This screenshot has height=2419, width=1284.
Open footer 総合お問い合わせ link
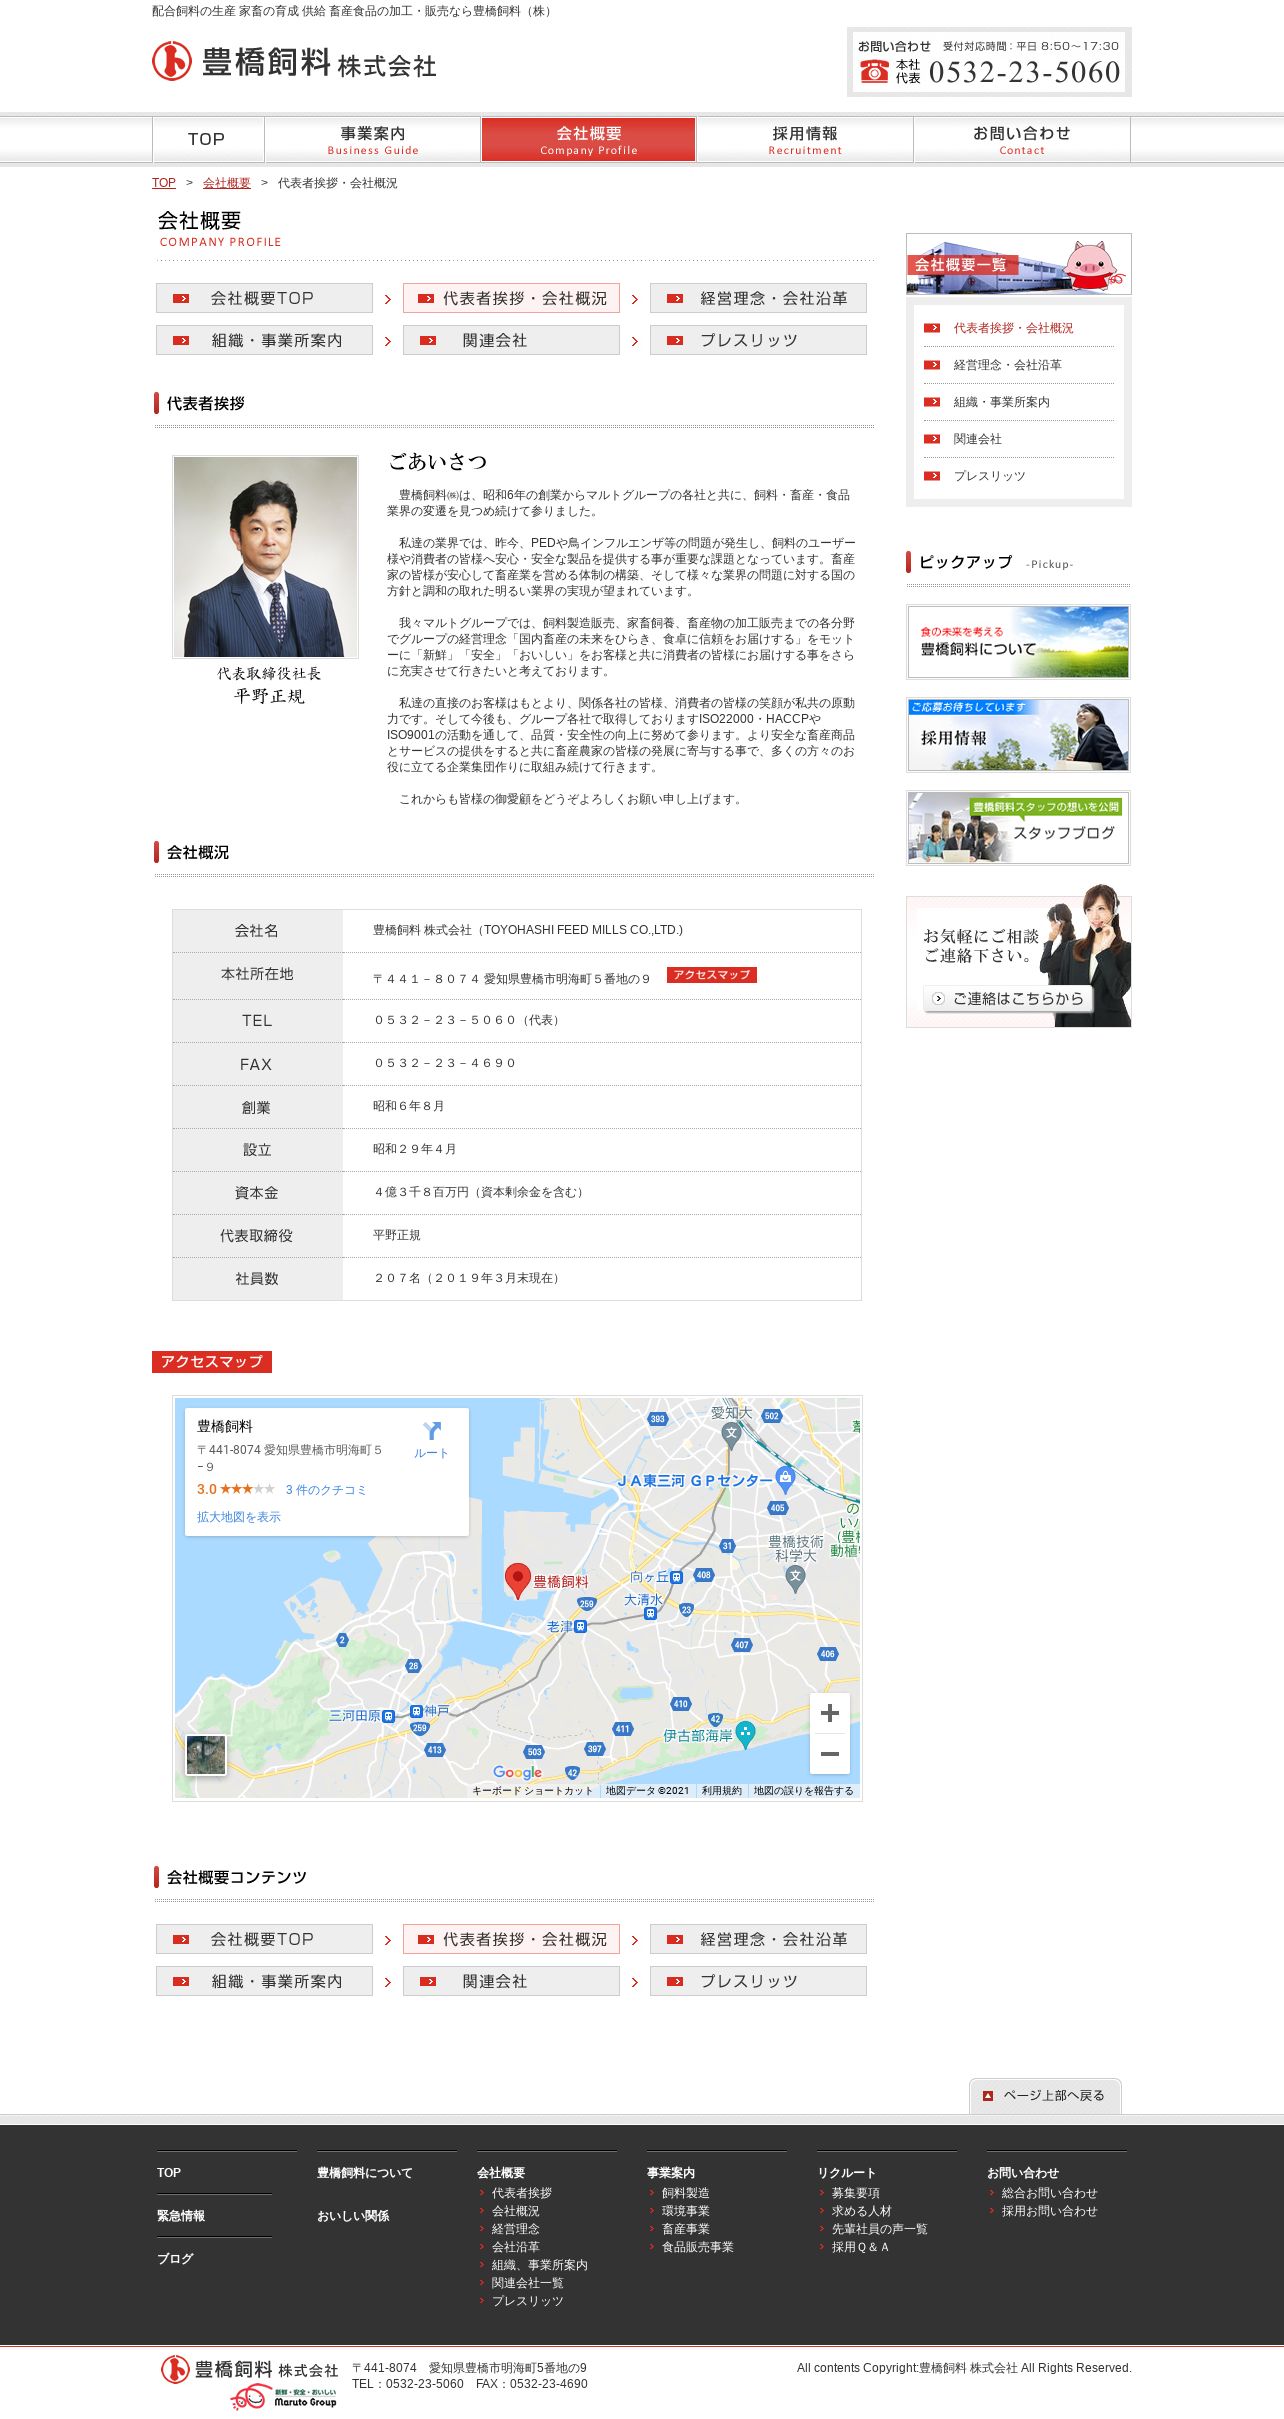click(1049, 2193)
